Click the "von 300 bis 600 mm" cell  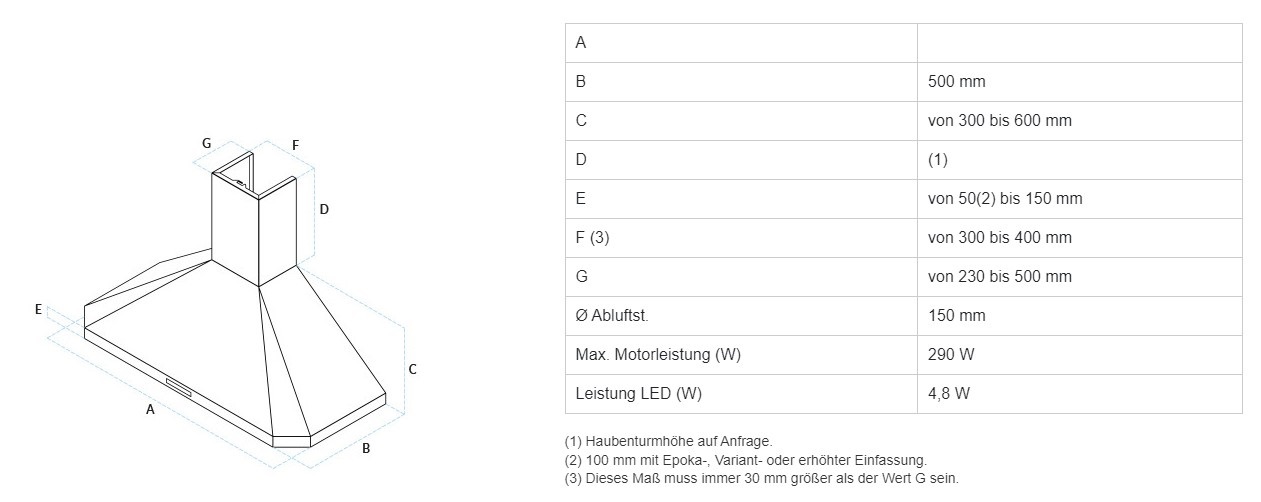(x=999, y=121)
